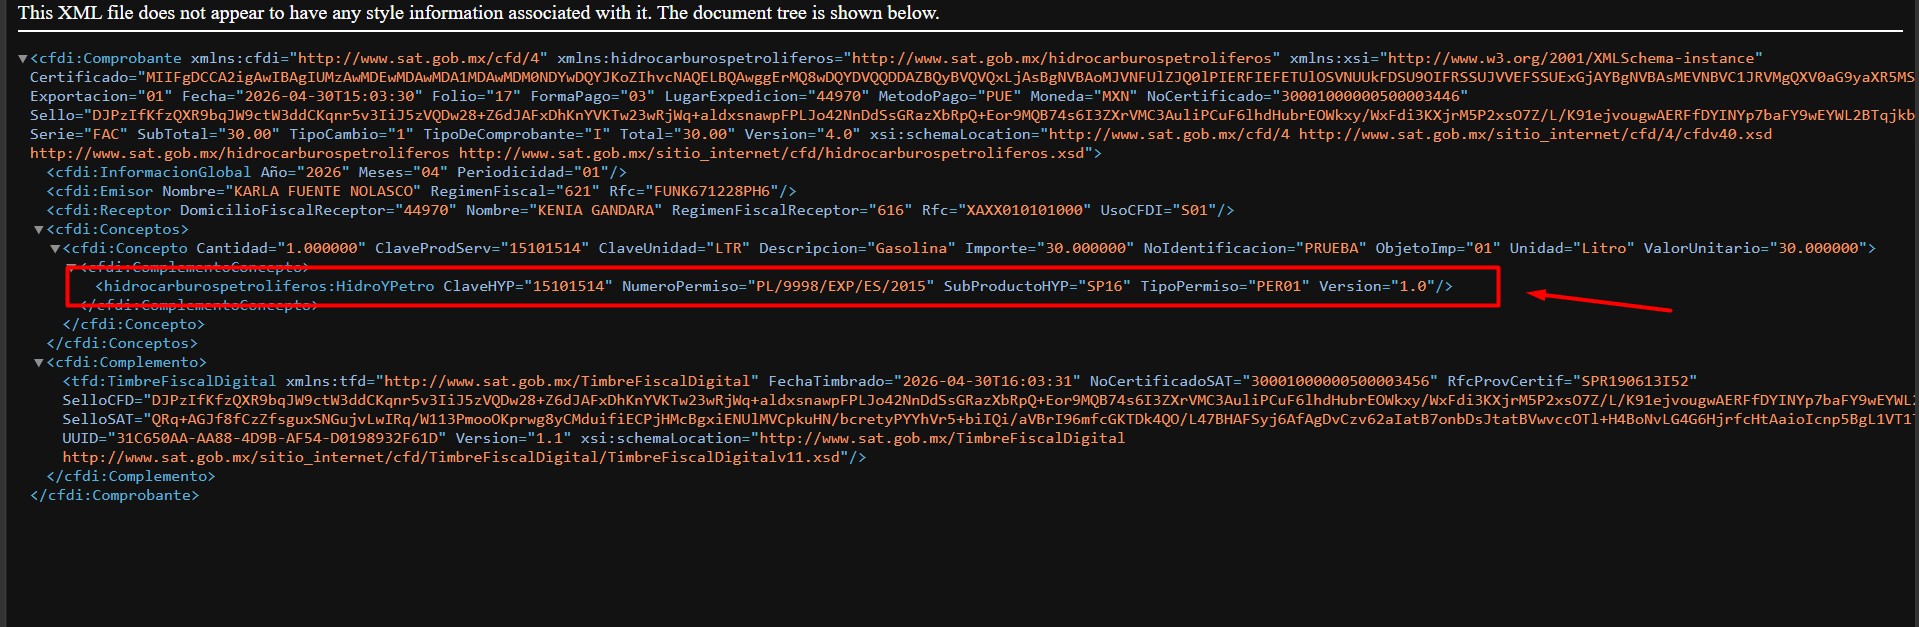Image resolution: width=1919 pixels, height=627 pixels.
Task: Click the Moneda="MXN" attribute
Action: click(x=1082, y=96)
